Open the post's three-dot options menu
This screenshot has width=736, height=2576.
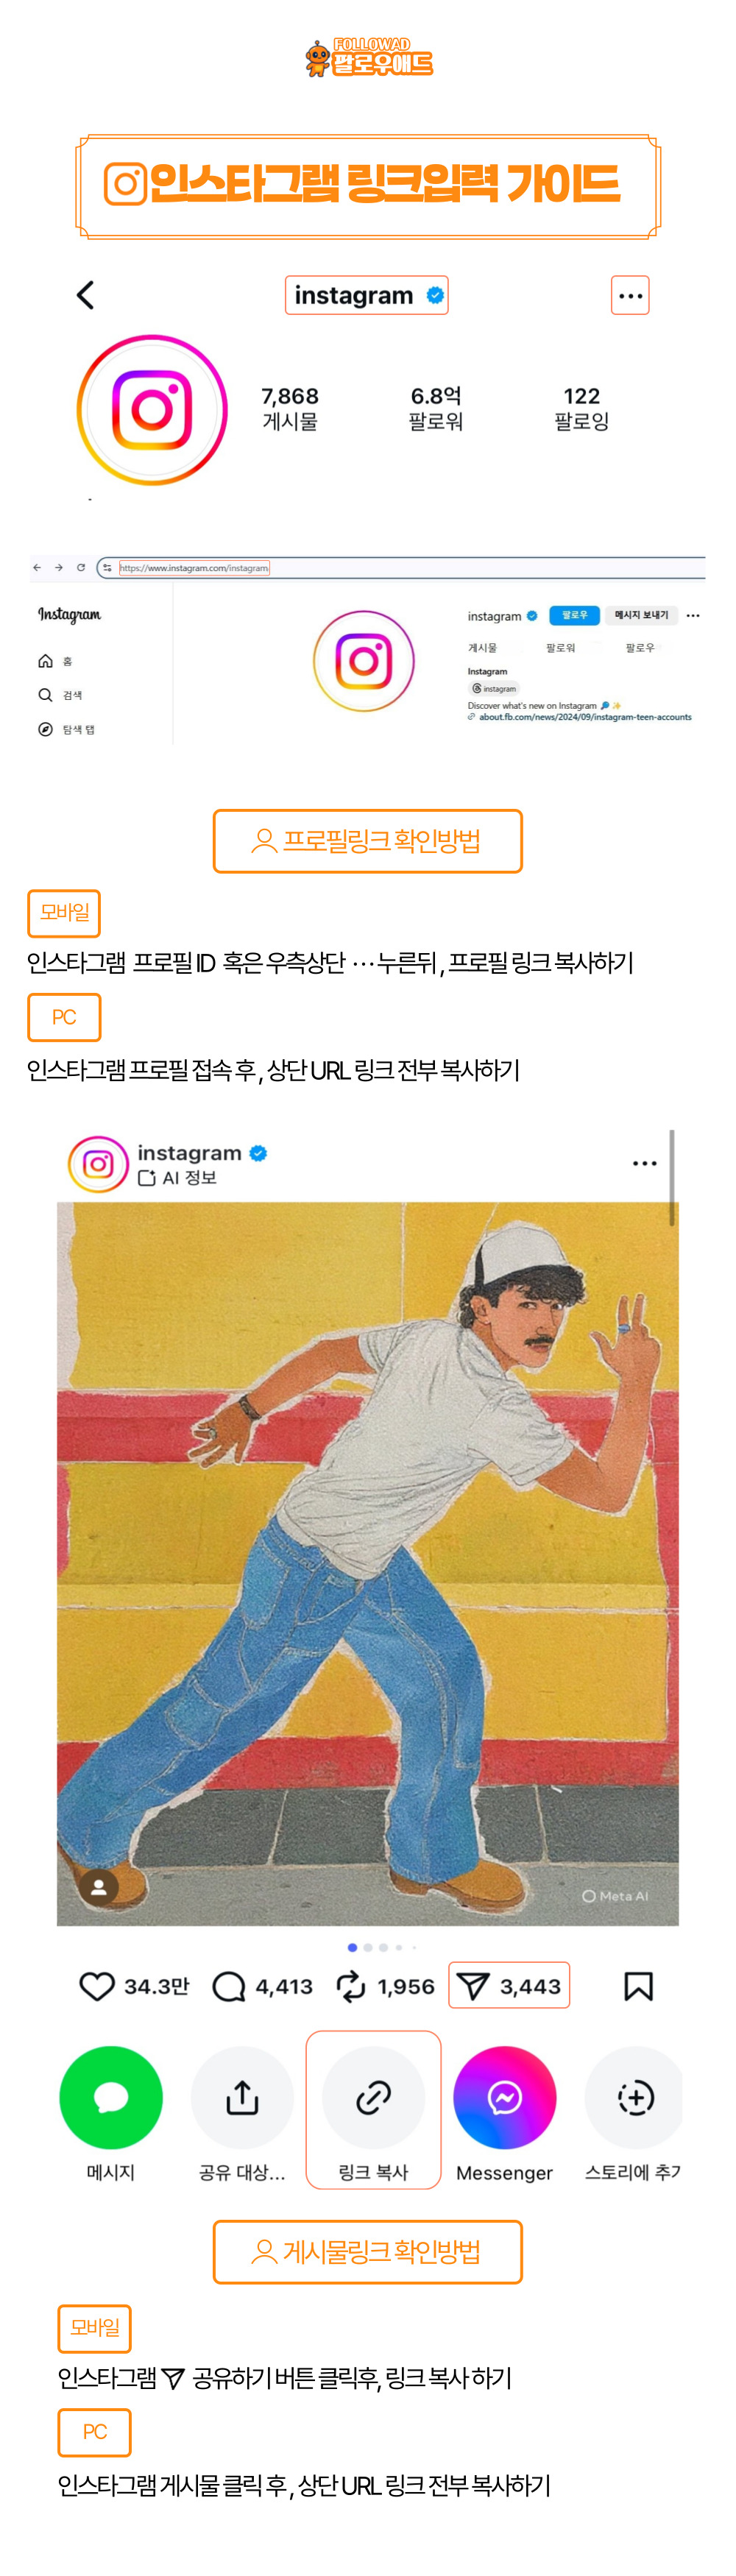pos(645,1163)
